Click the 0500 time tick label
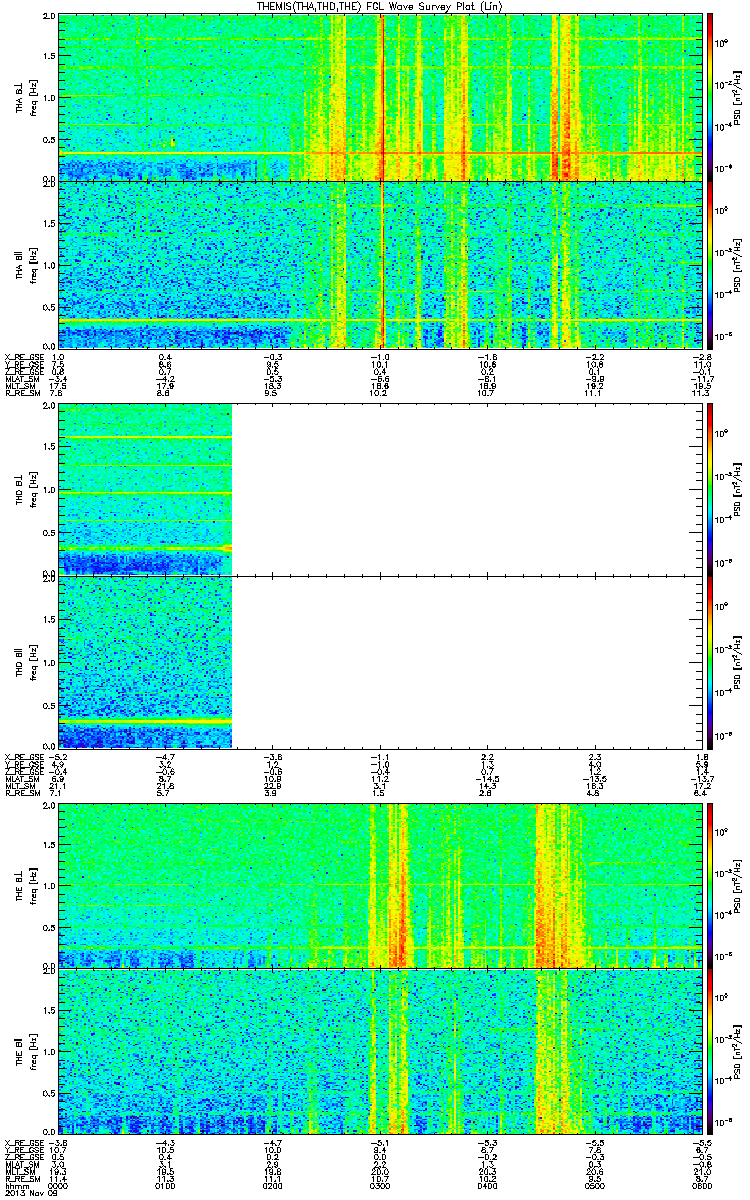The width and height of the screenshot is (750, 1200). 593,1184
